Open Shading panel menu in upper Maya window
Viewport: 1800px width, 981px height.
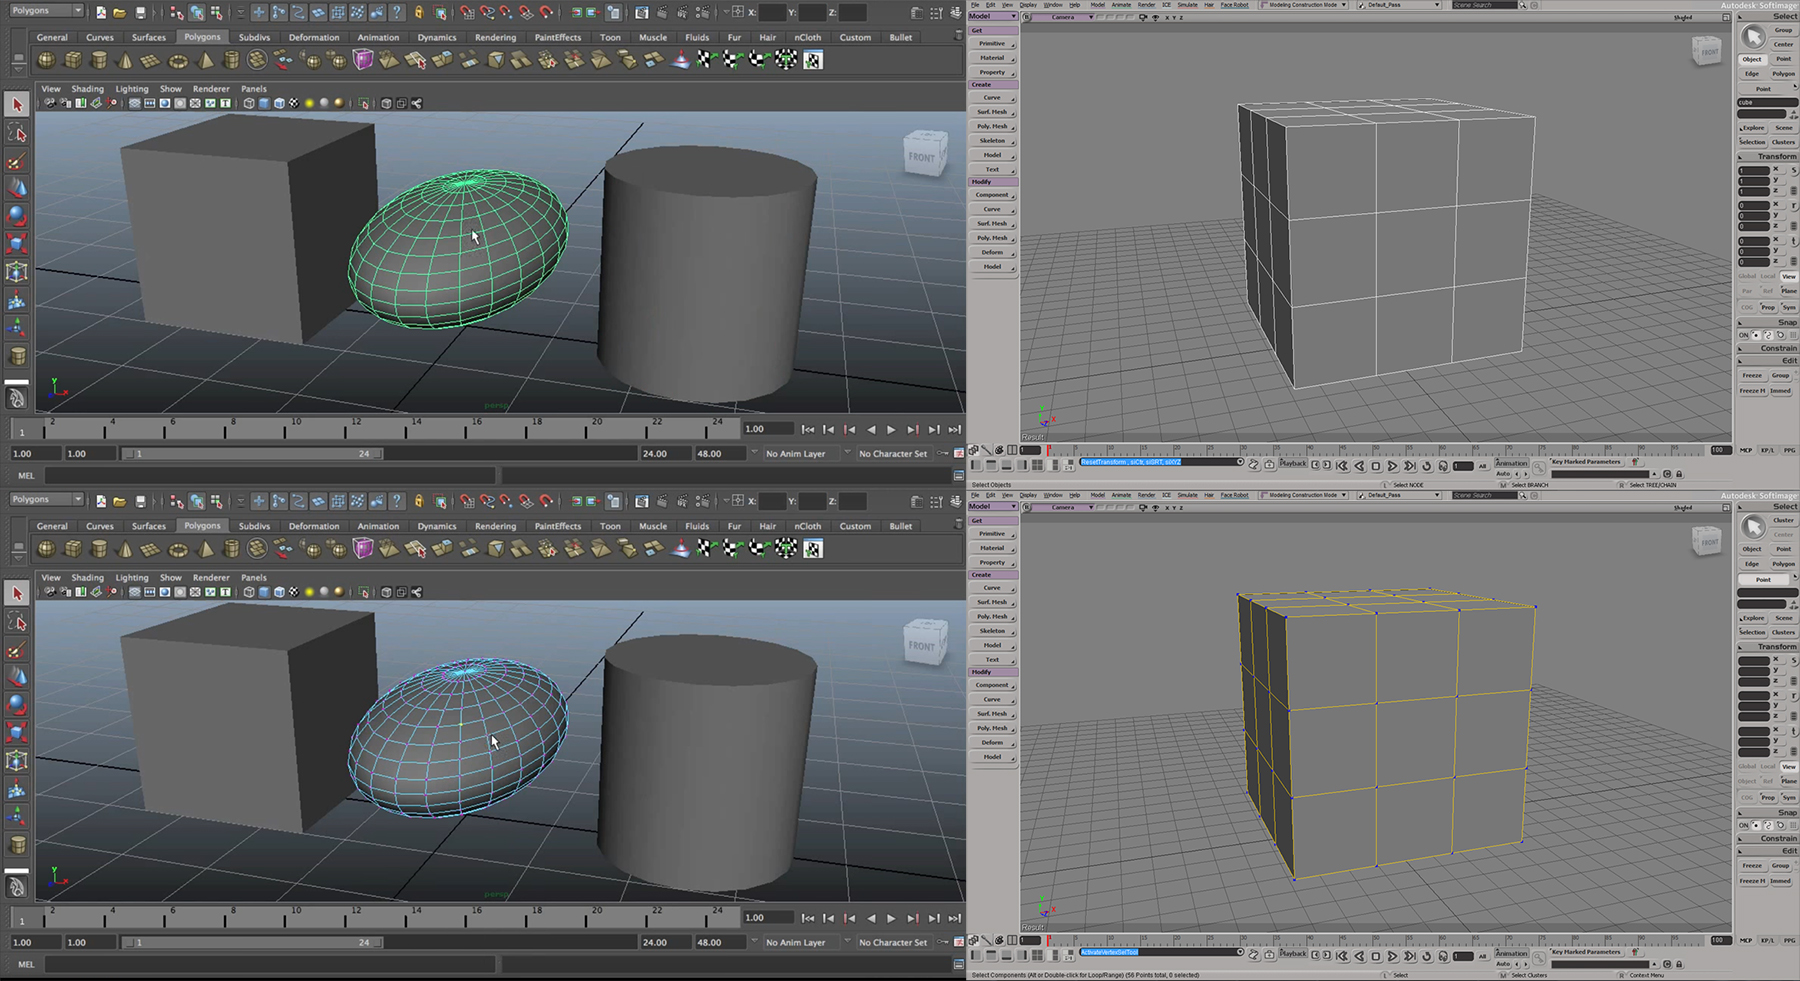coord(87,89)
